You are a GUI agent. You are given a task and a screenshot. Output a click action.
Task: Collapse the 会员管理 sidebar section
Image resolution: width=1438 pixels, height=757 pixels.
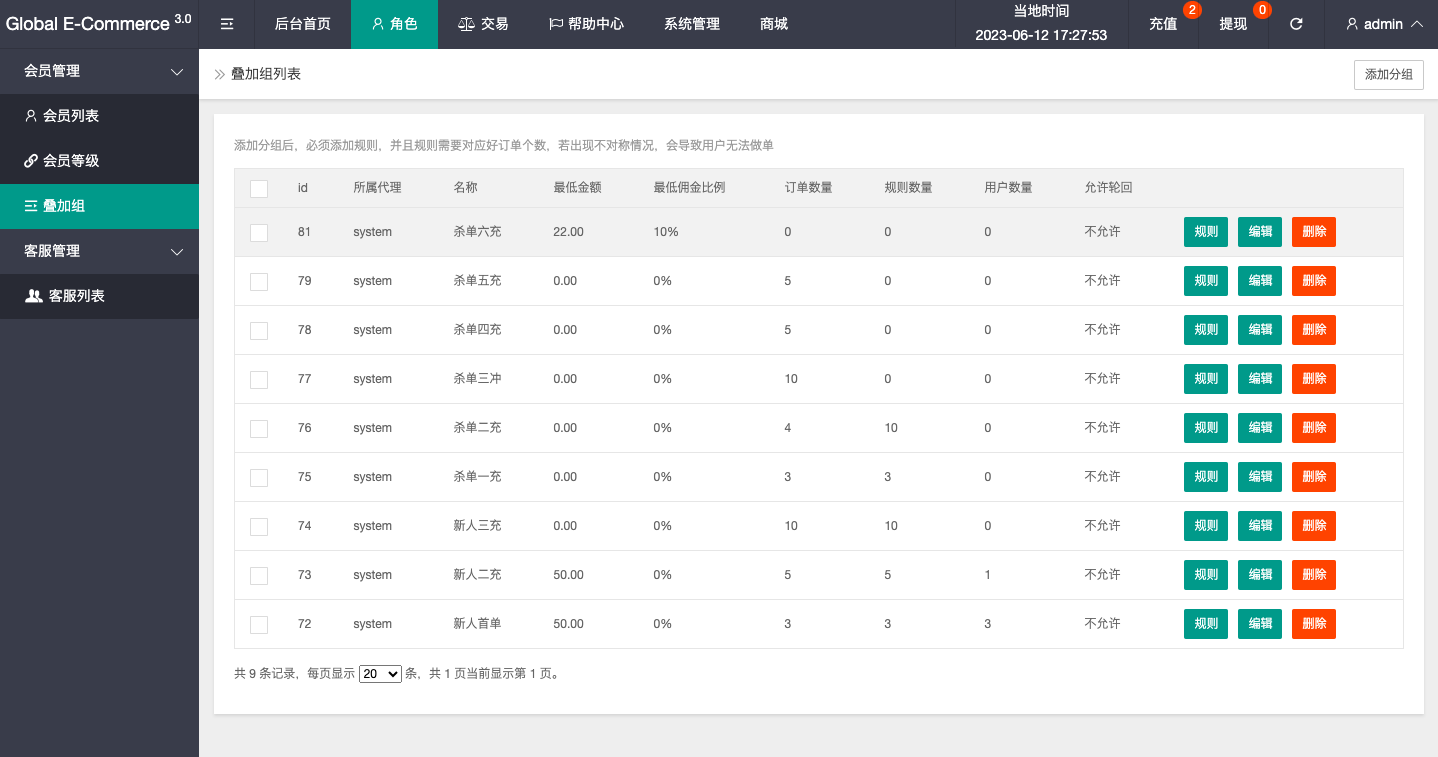coord(99,71)
